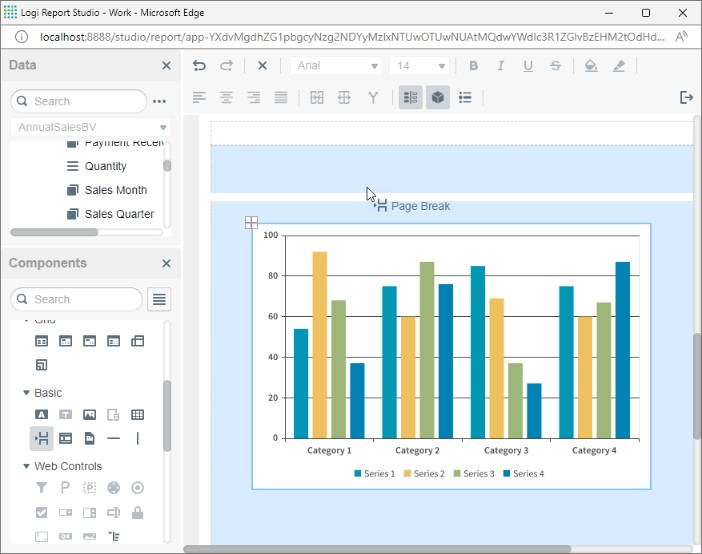Collapse the Web Controls section

click(x=26, y=466)
